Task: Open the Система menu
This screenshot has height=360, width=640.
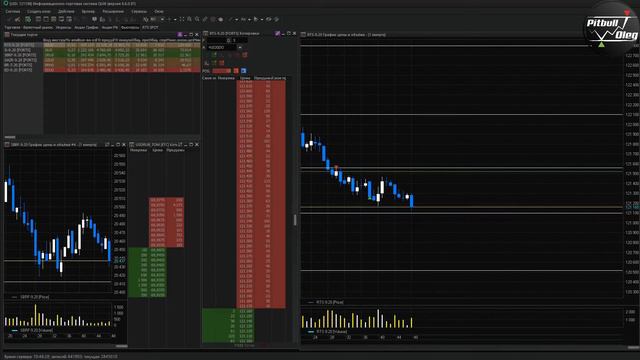Action: pyautogui.click(x=13, y=11)
